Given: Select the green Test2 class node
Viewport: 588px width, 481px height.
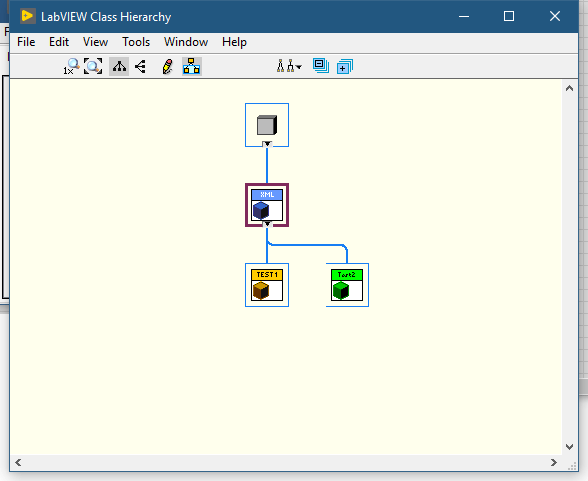Looking at the screenshot, I should (347, 285).
